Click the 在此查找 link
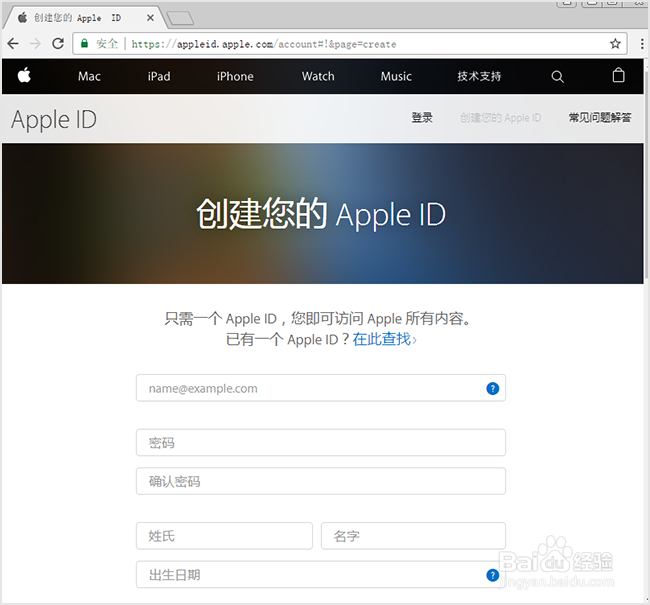 384,339
